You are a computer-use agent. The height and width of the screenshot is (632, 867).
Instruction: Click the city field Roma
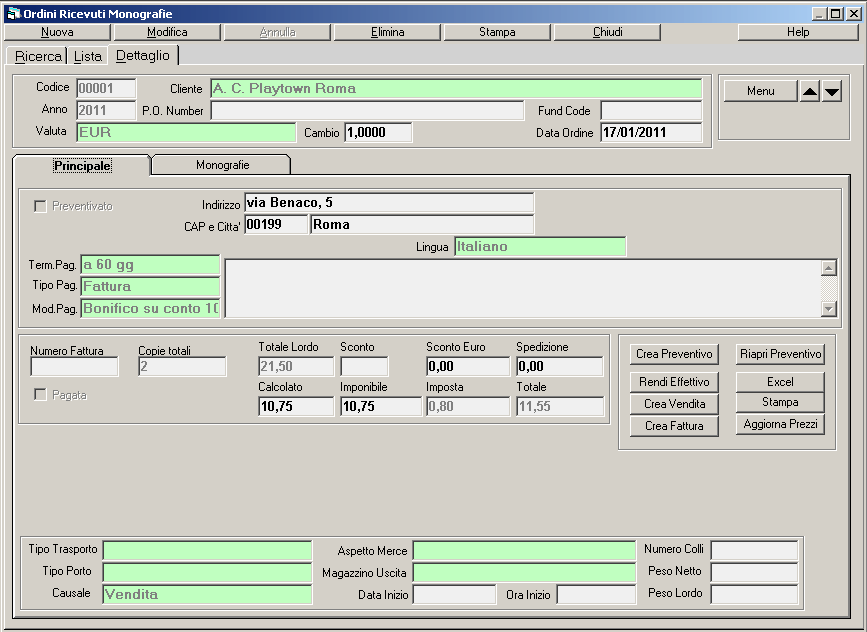click(422, 224)
